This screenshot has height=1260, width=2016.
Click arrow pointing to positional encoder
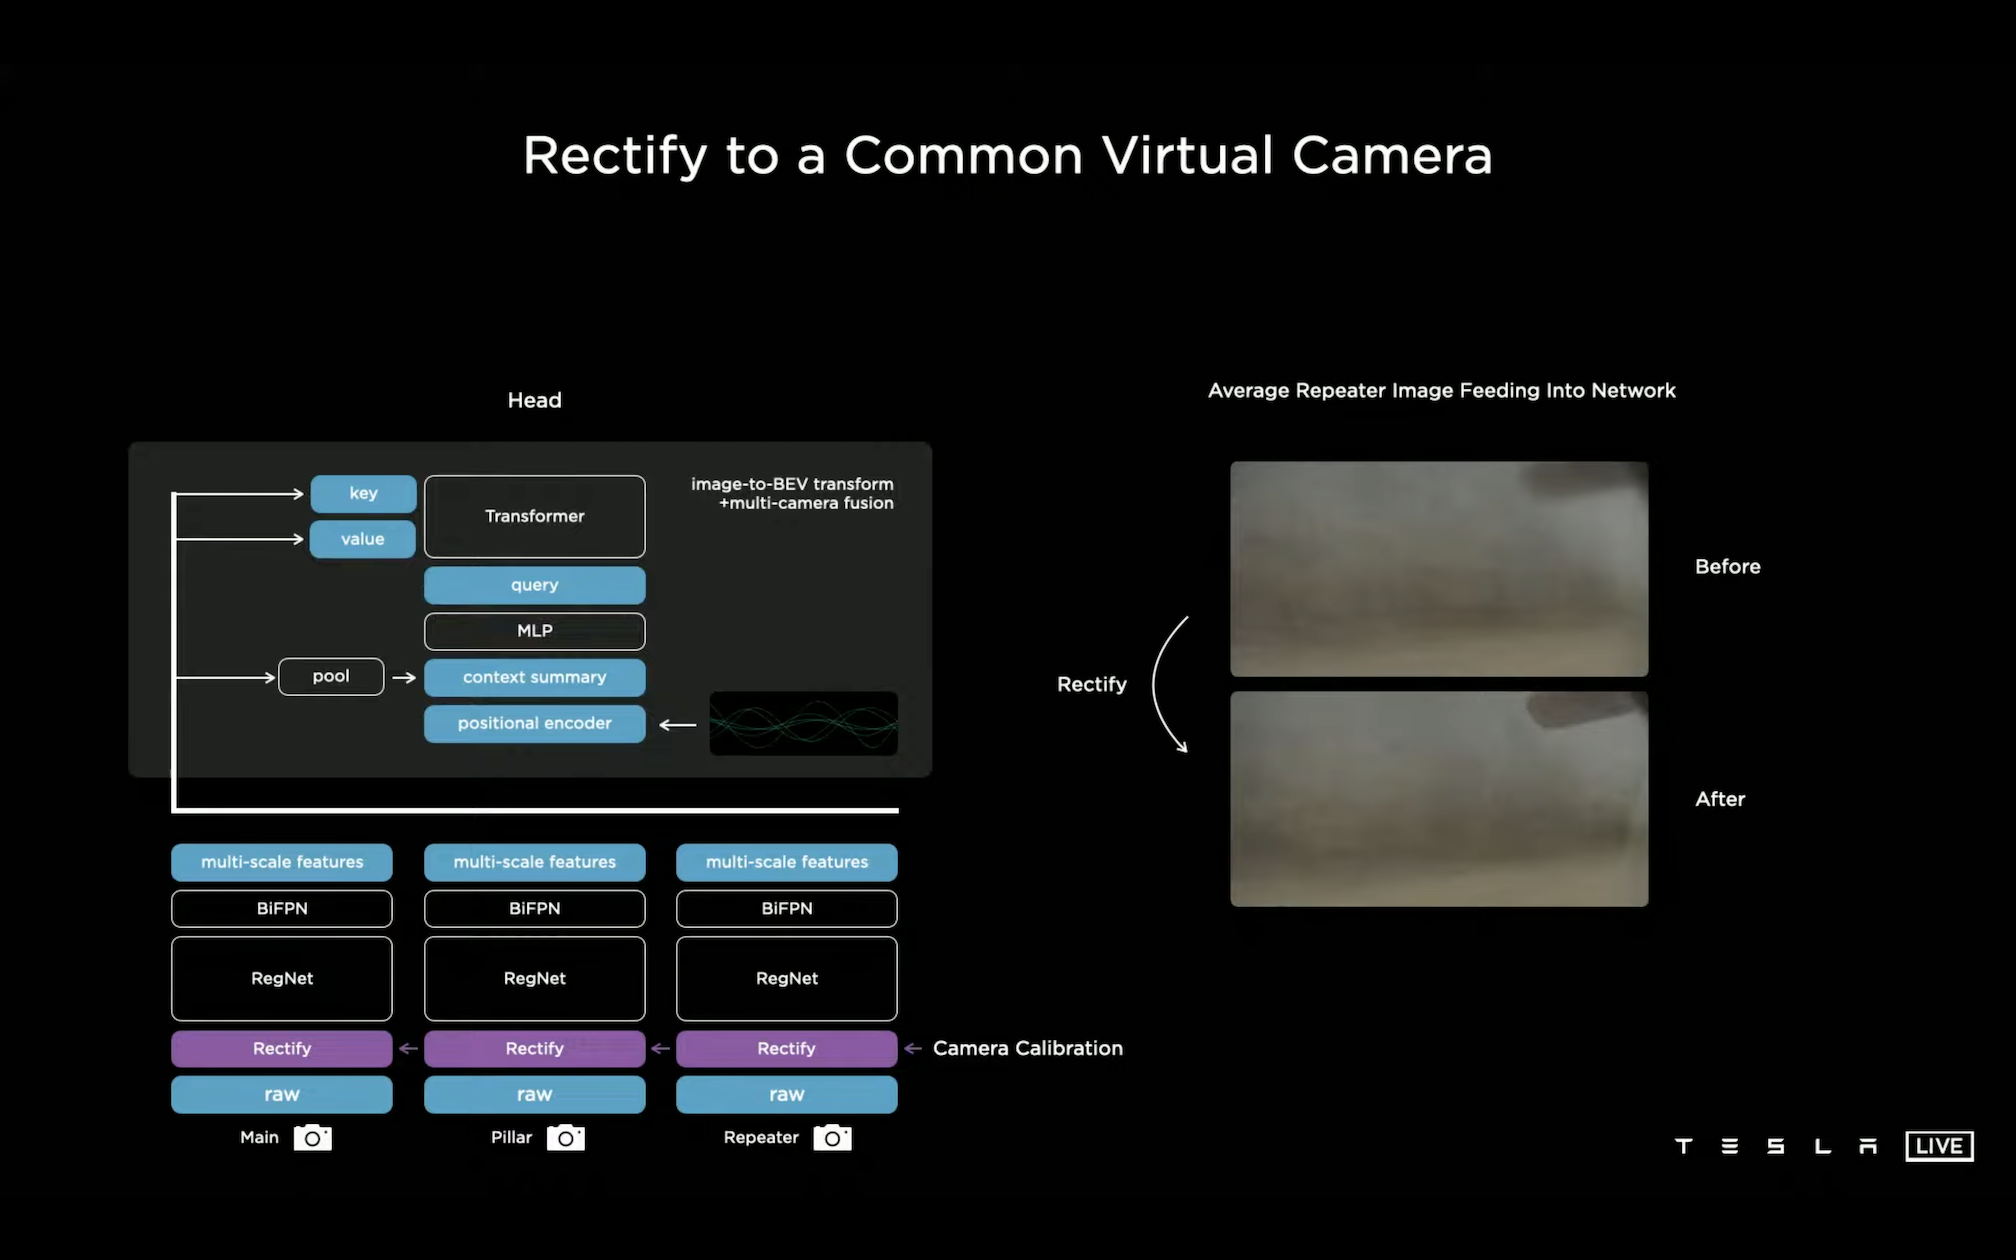(x=678, y=724)
